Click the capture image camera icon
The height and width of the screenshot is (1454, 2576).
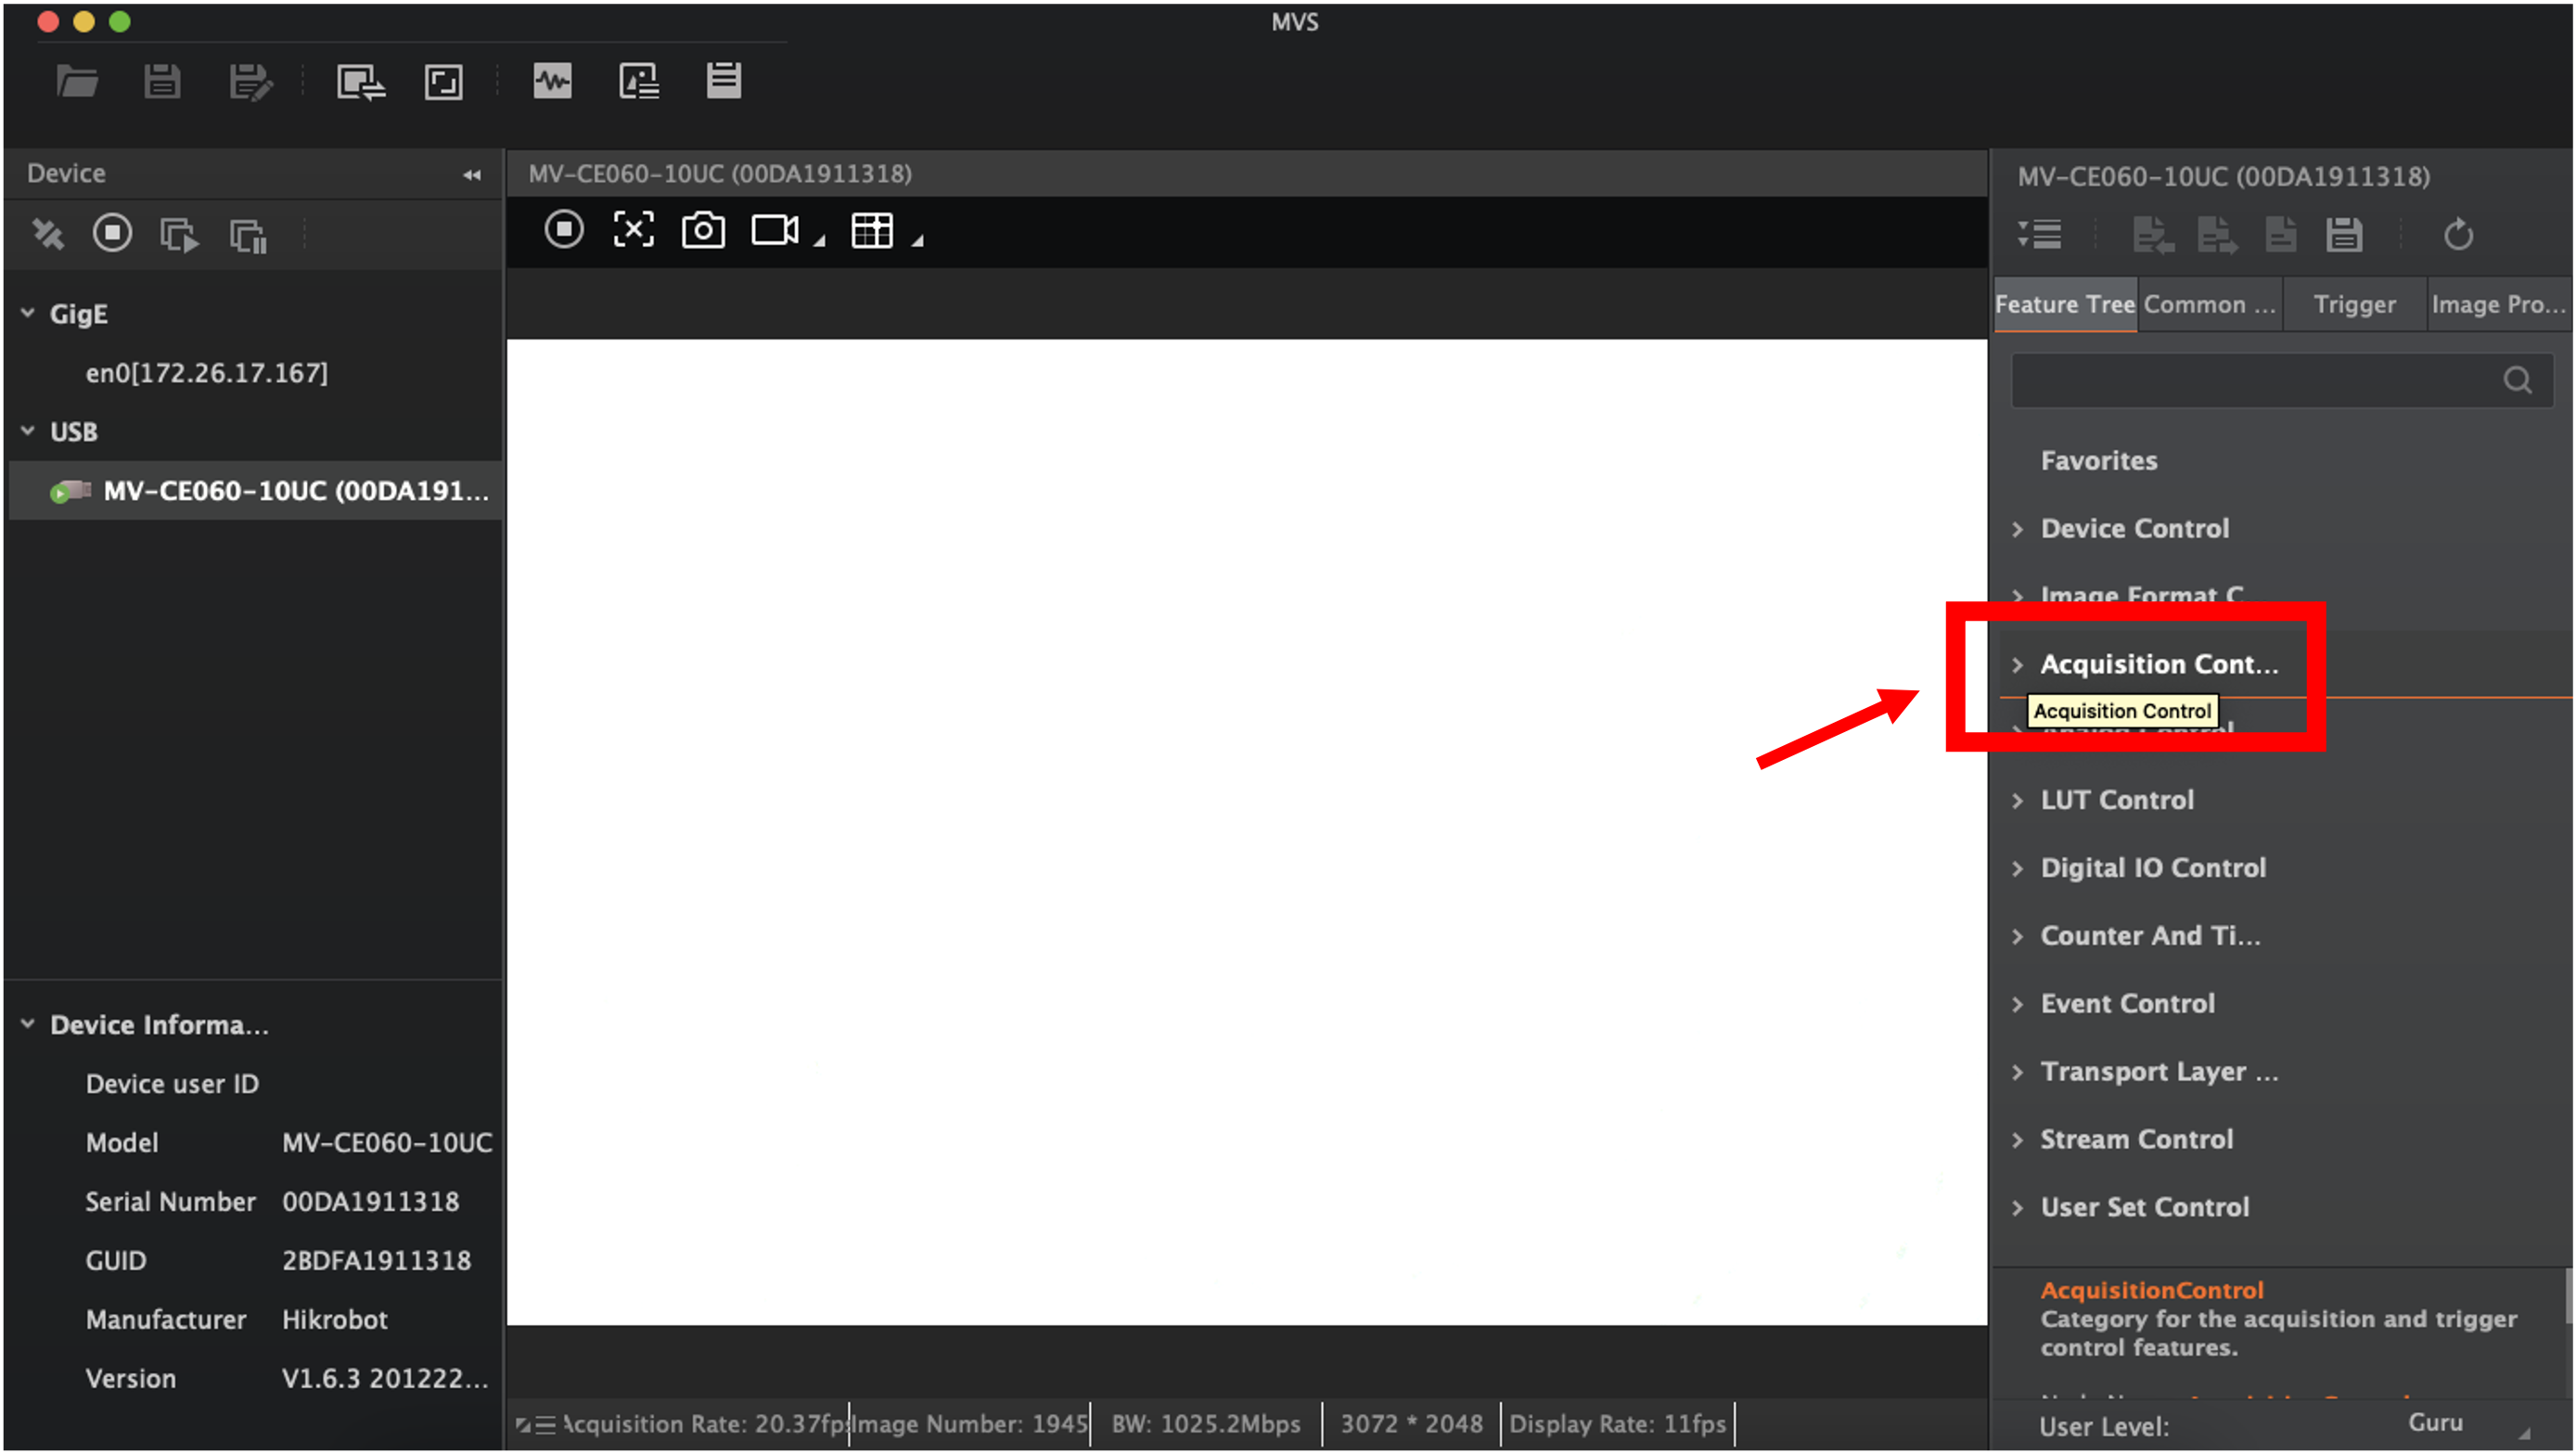coord(703,230)
